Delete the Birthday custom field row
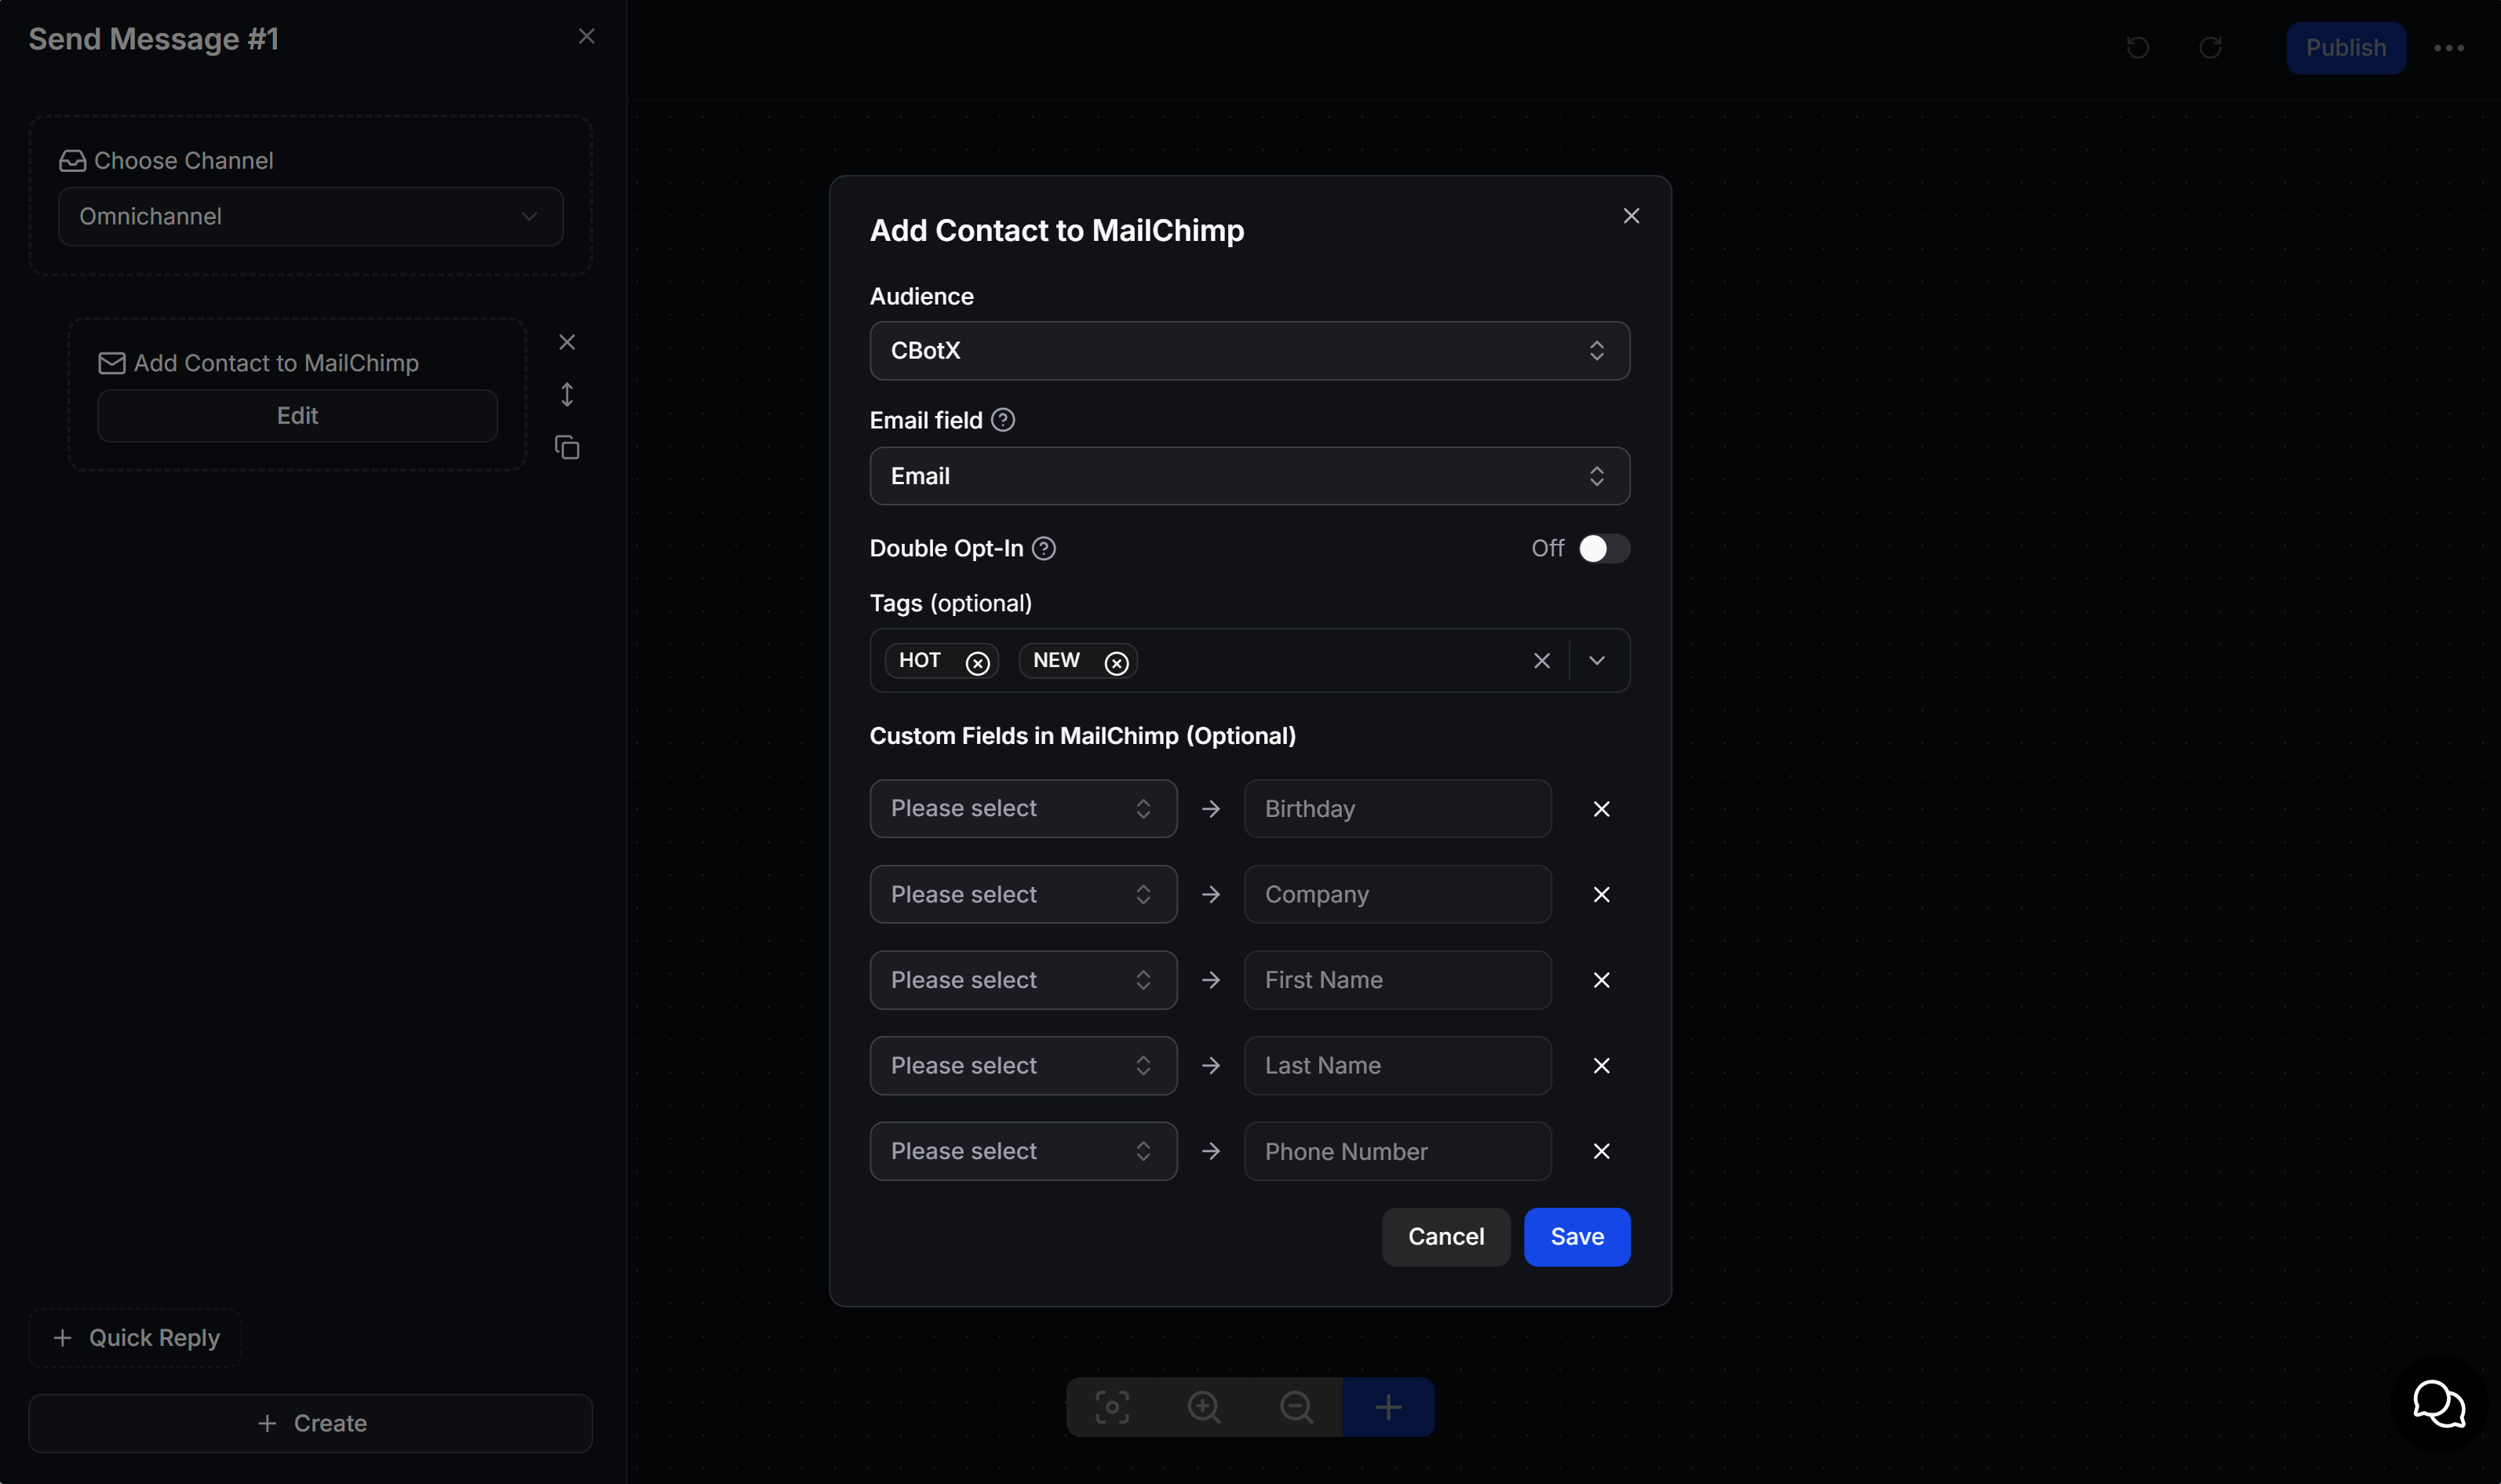Image resolution: width=2501 pixels, height=1484 pixels. pyautogui.click(x=1601, y=809)
